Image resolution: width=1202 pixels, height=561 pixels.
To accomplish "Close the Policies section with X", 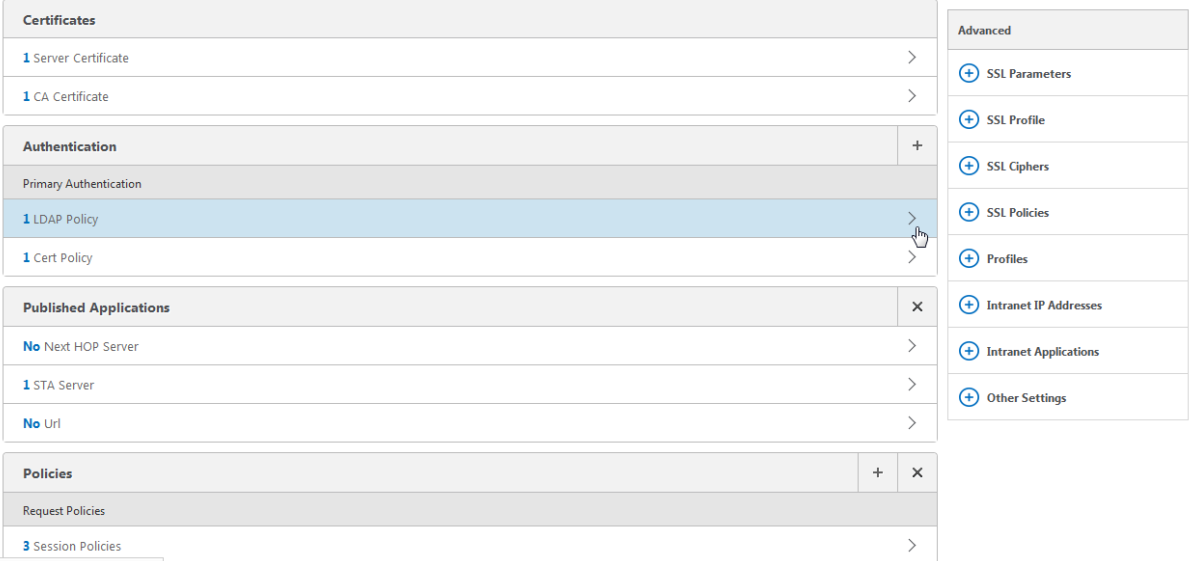I will (x=917, y=473).
